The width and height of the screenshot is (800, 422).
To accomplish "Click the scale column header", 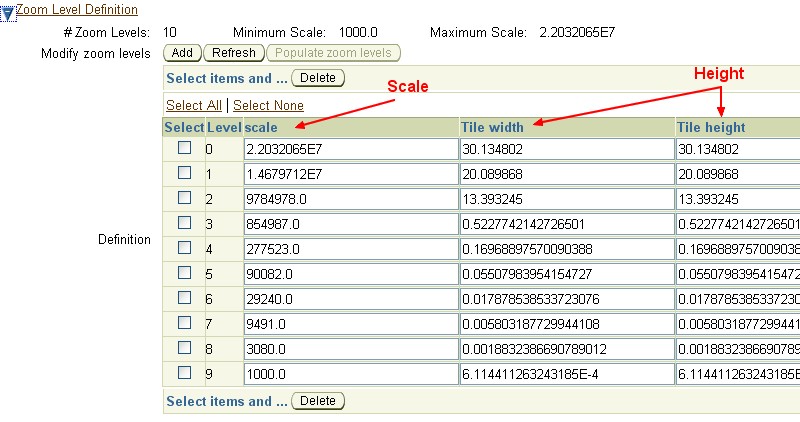I will coord(262,128).
